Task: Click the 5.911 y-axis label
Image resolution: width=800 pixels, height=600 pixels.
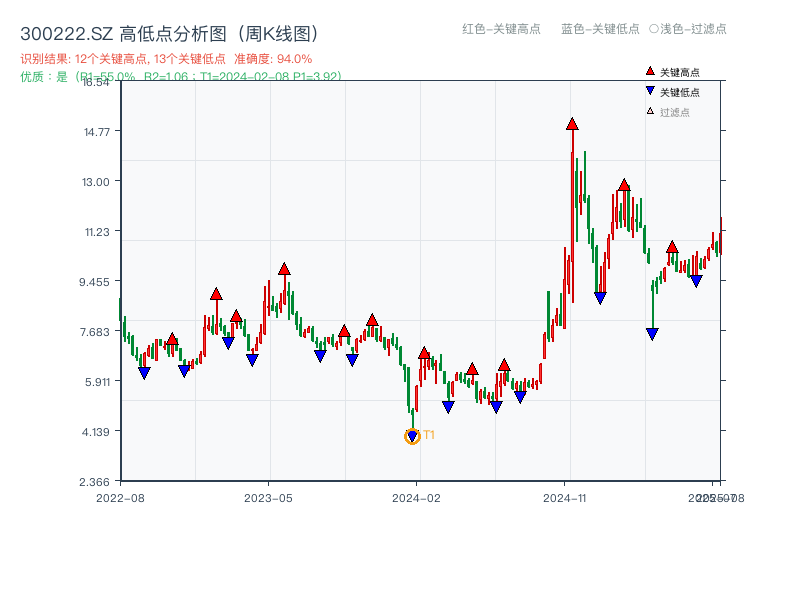Action: pos(97,382)
